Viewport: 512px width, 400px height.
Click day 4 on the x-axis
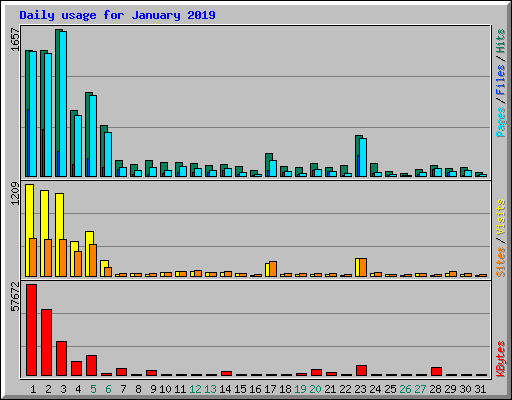pyautogui.click(x=78, y=389)
